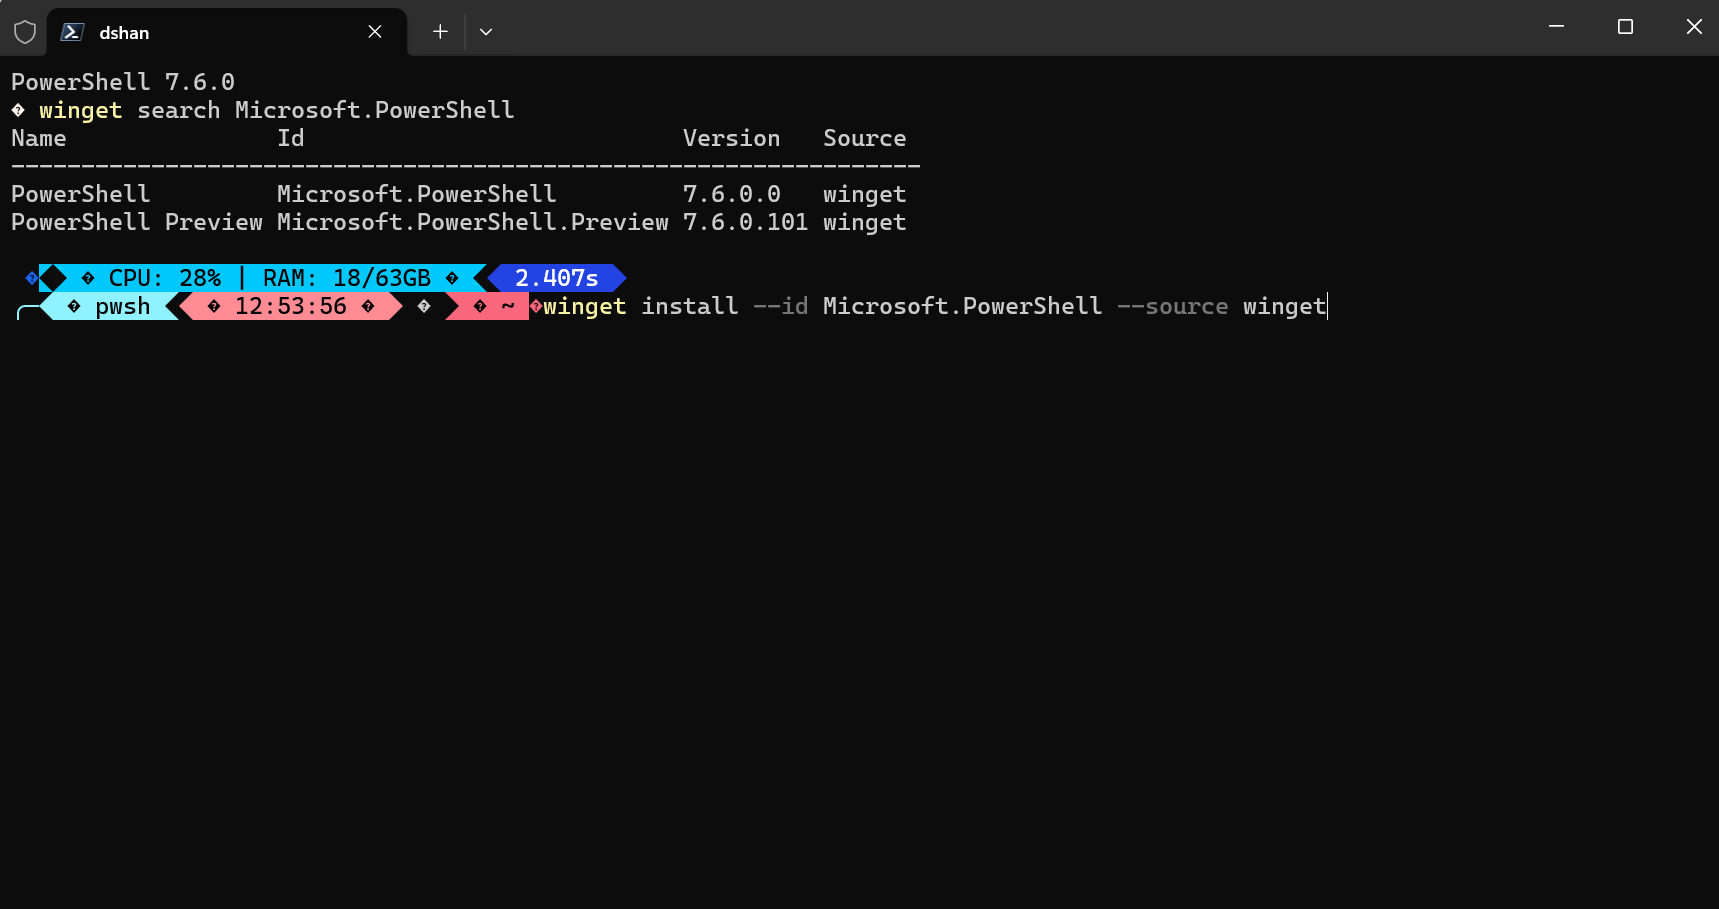Image resolution: width=1719 pixels, height=909 pixels.
Task: Click the PowerShell icon on the dshan tab
Action: [71, 31]
